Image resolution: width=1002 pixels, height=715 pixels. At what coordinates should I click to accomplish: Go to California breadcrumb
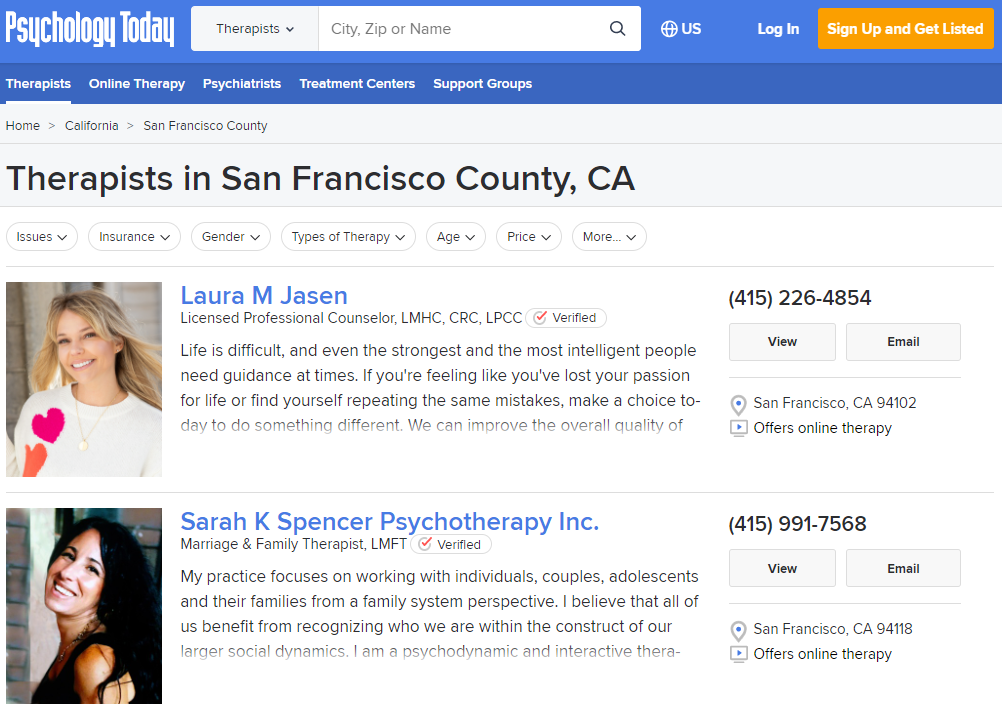(91, 126)
